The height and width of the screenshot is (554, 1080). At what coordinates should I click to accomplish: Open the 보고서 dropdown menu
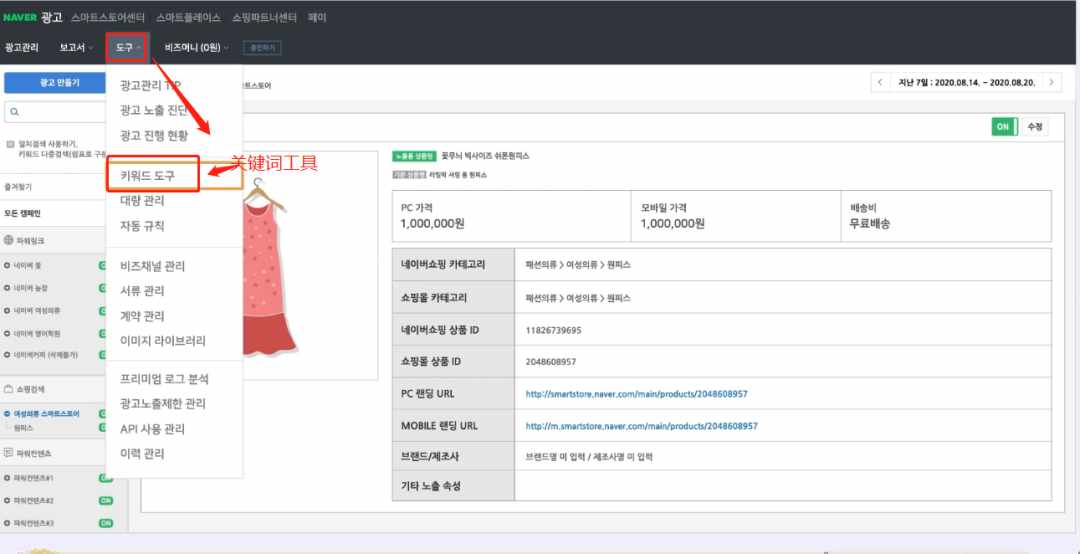tap(76, 48)
